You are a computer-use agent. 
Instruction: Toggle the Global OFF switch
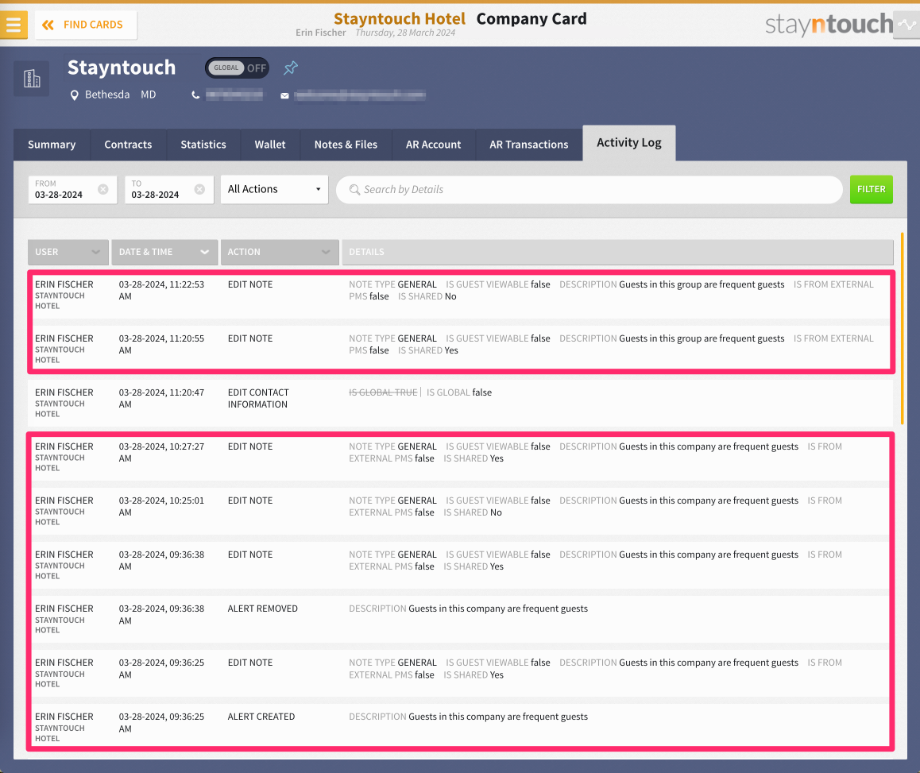coord(237,68)
